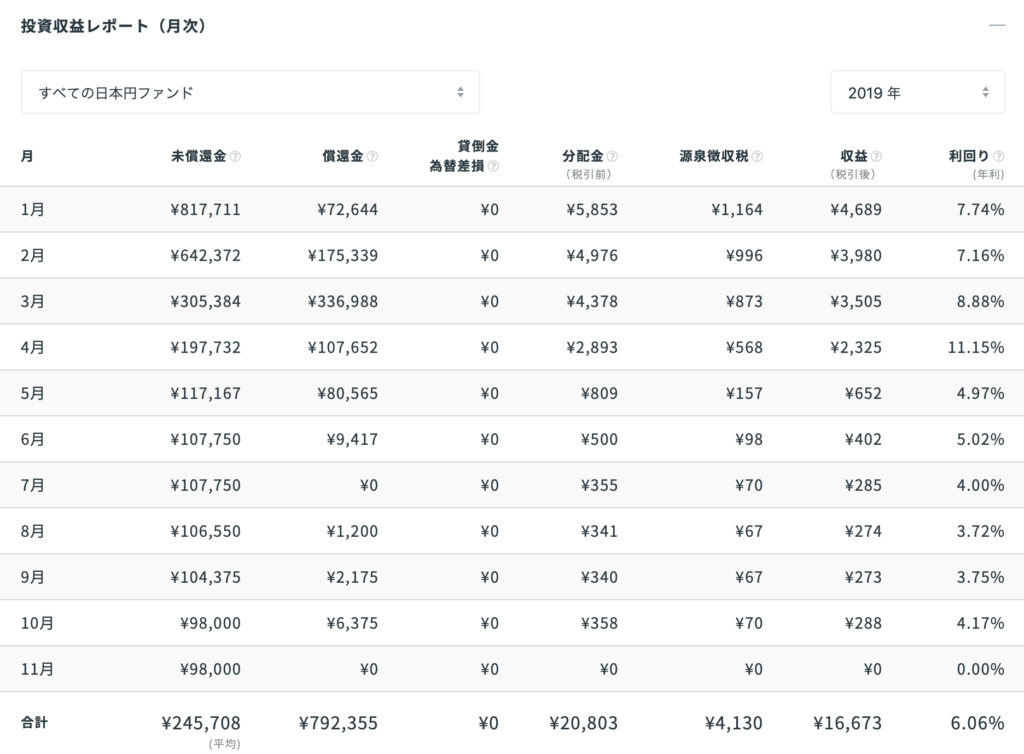Click help icon next to 分配金

613,157
